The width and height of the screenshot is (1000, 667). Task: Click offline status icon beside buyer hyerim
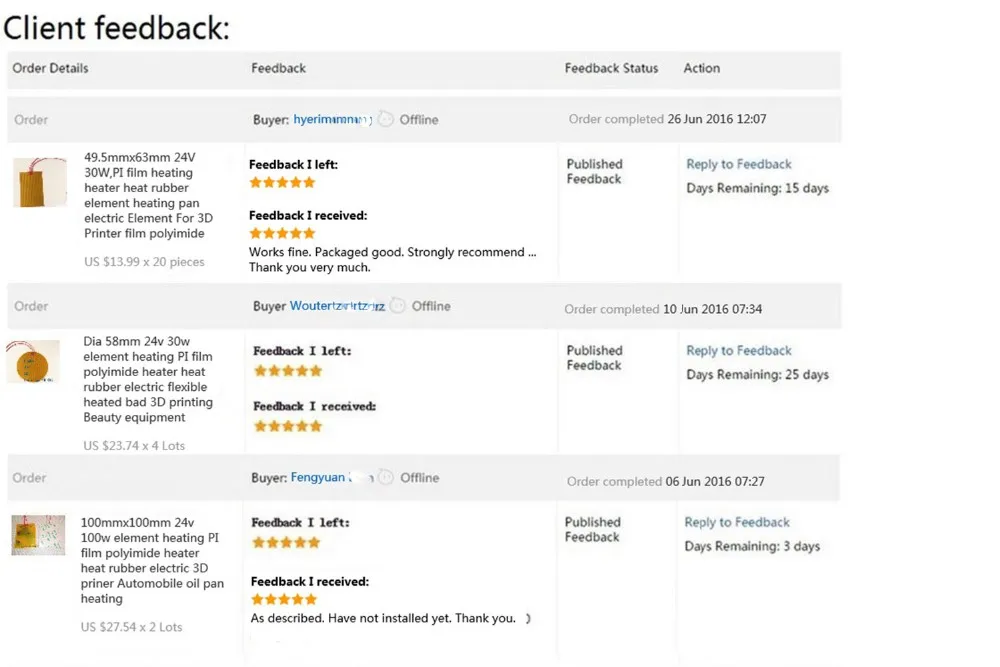pyautogui.click(x=386, y=119)
